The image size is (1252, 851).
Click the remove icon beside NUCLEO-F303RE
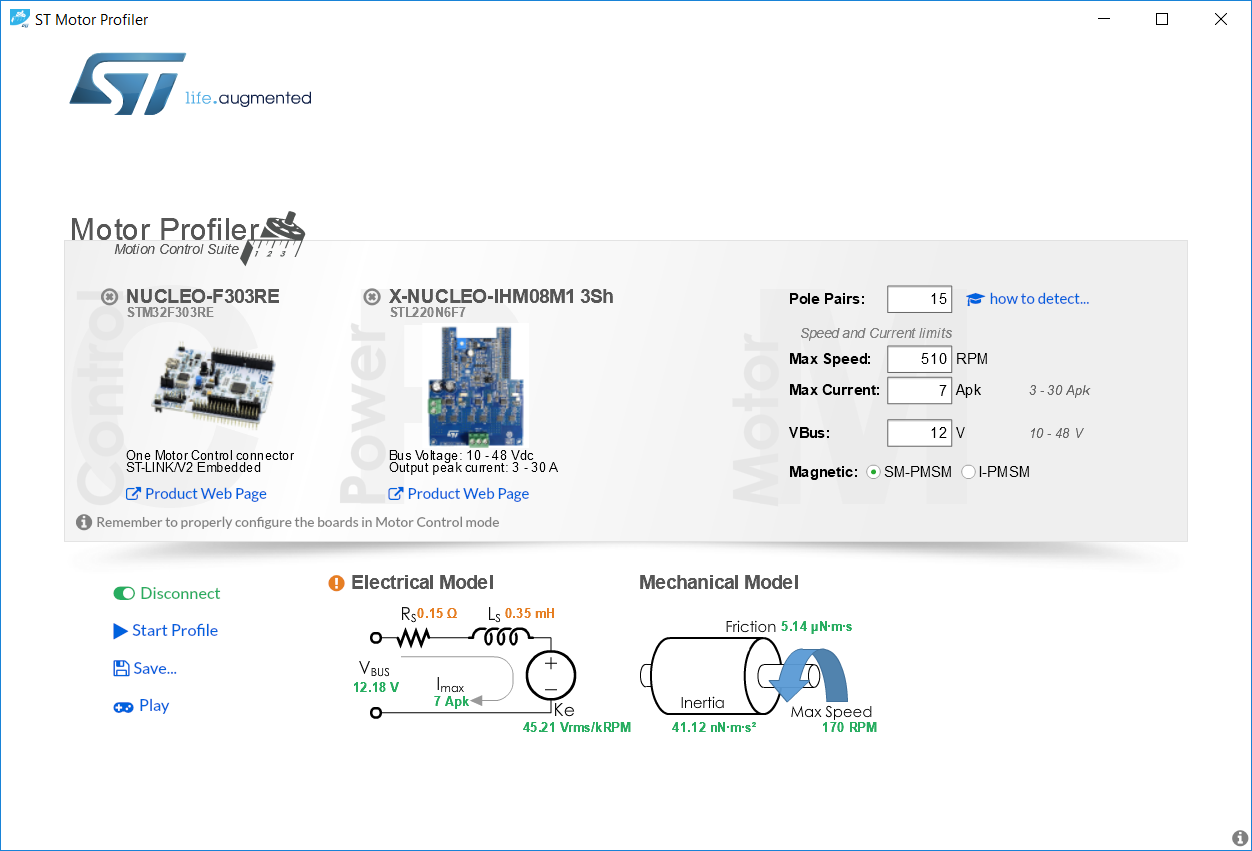click(110, 296)
